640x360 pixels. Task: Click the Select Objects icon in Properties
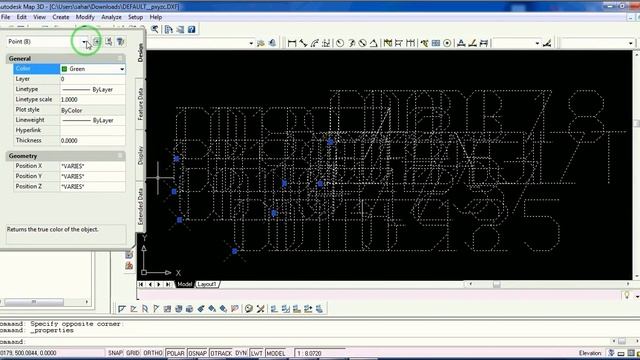[x=109, y=42]
